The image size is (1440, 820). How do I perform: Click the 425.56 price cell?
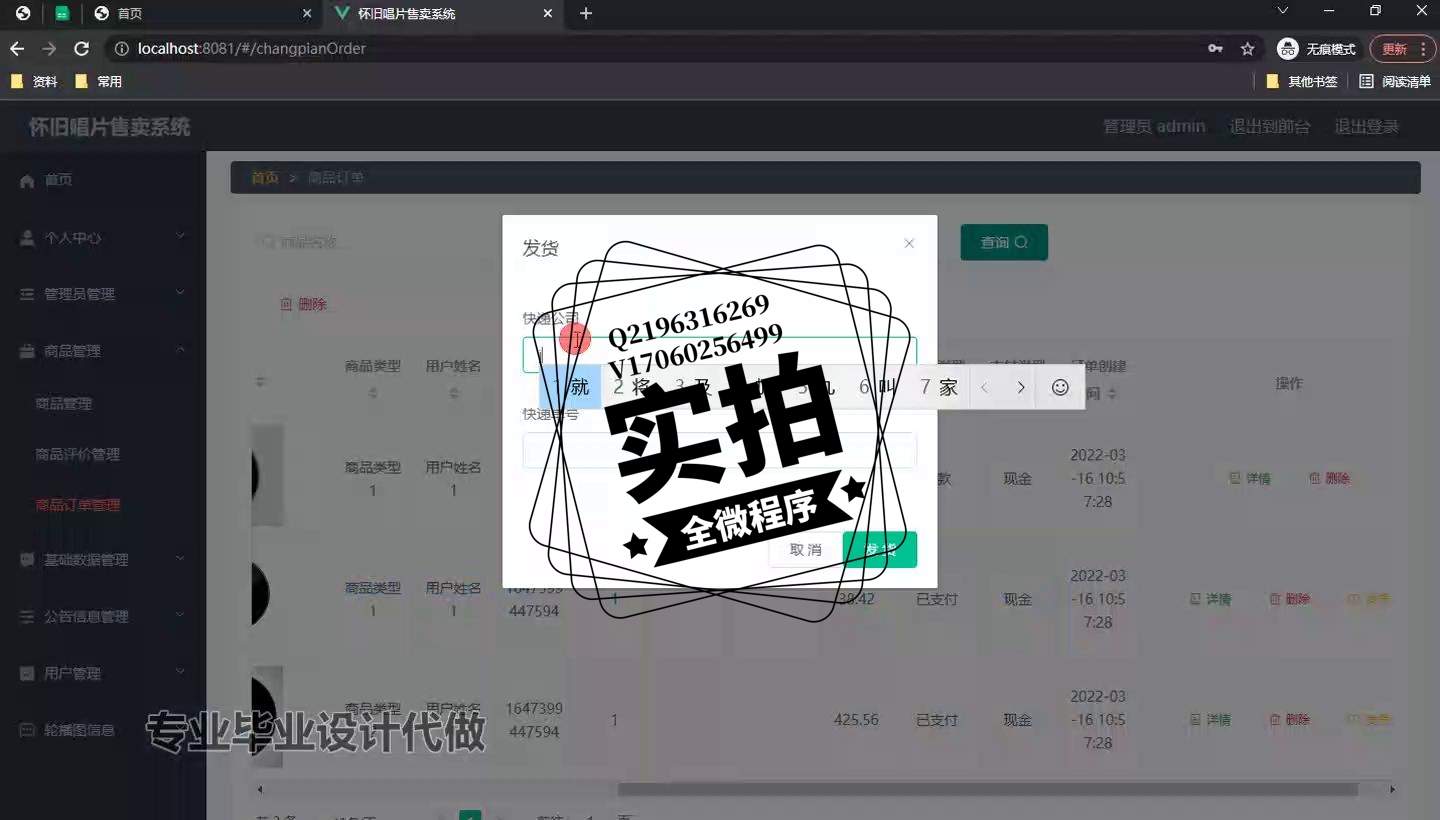(856, 720)
